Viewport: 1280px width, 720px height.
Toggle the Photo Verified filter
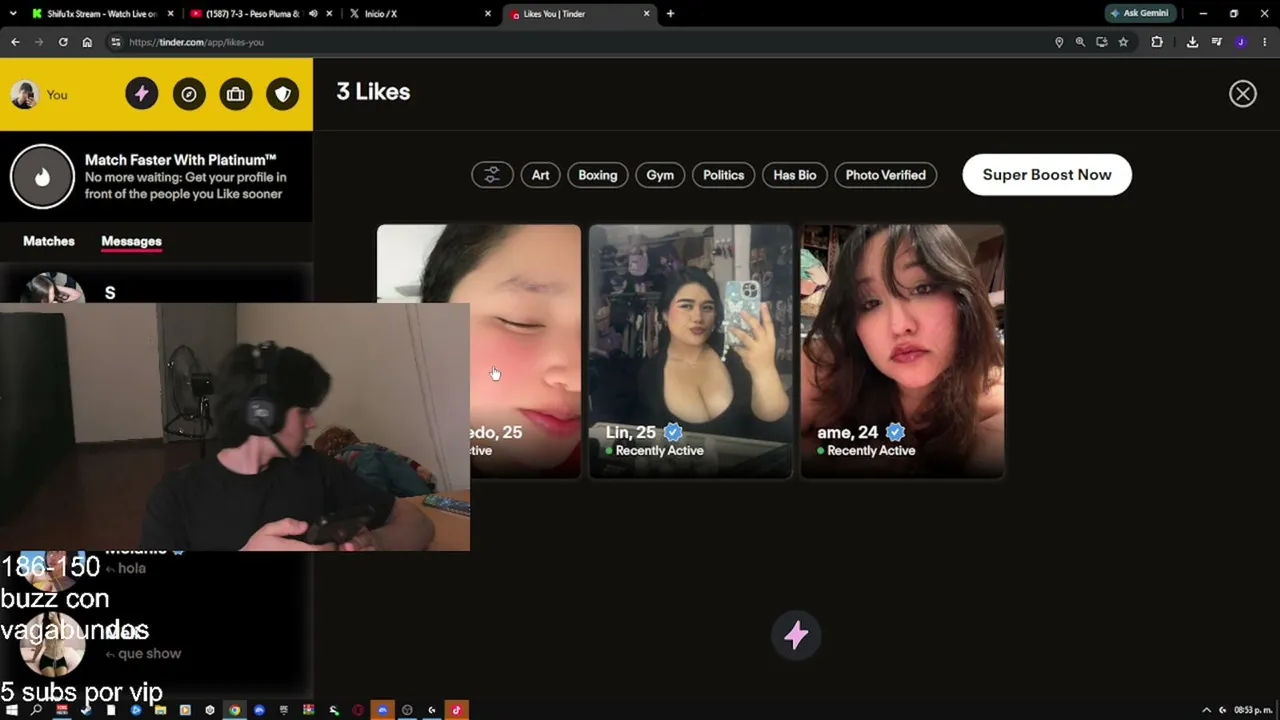pyautogui.click(x=886, y=175)
